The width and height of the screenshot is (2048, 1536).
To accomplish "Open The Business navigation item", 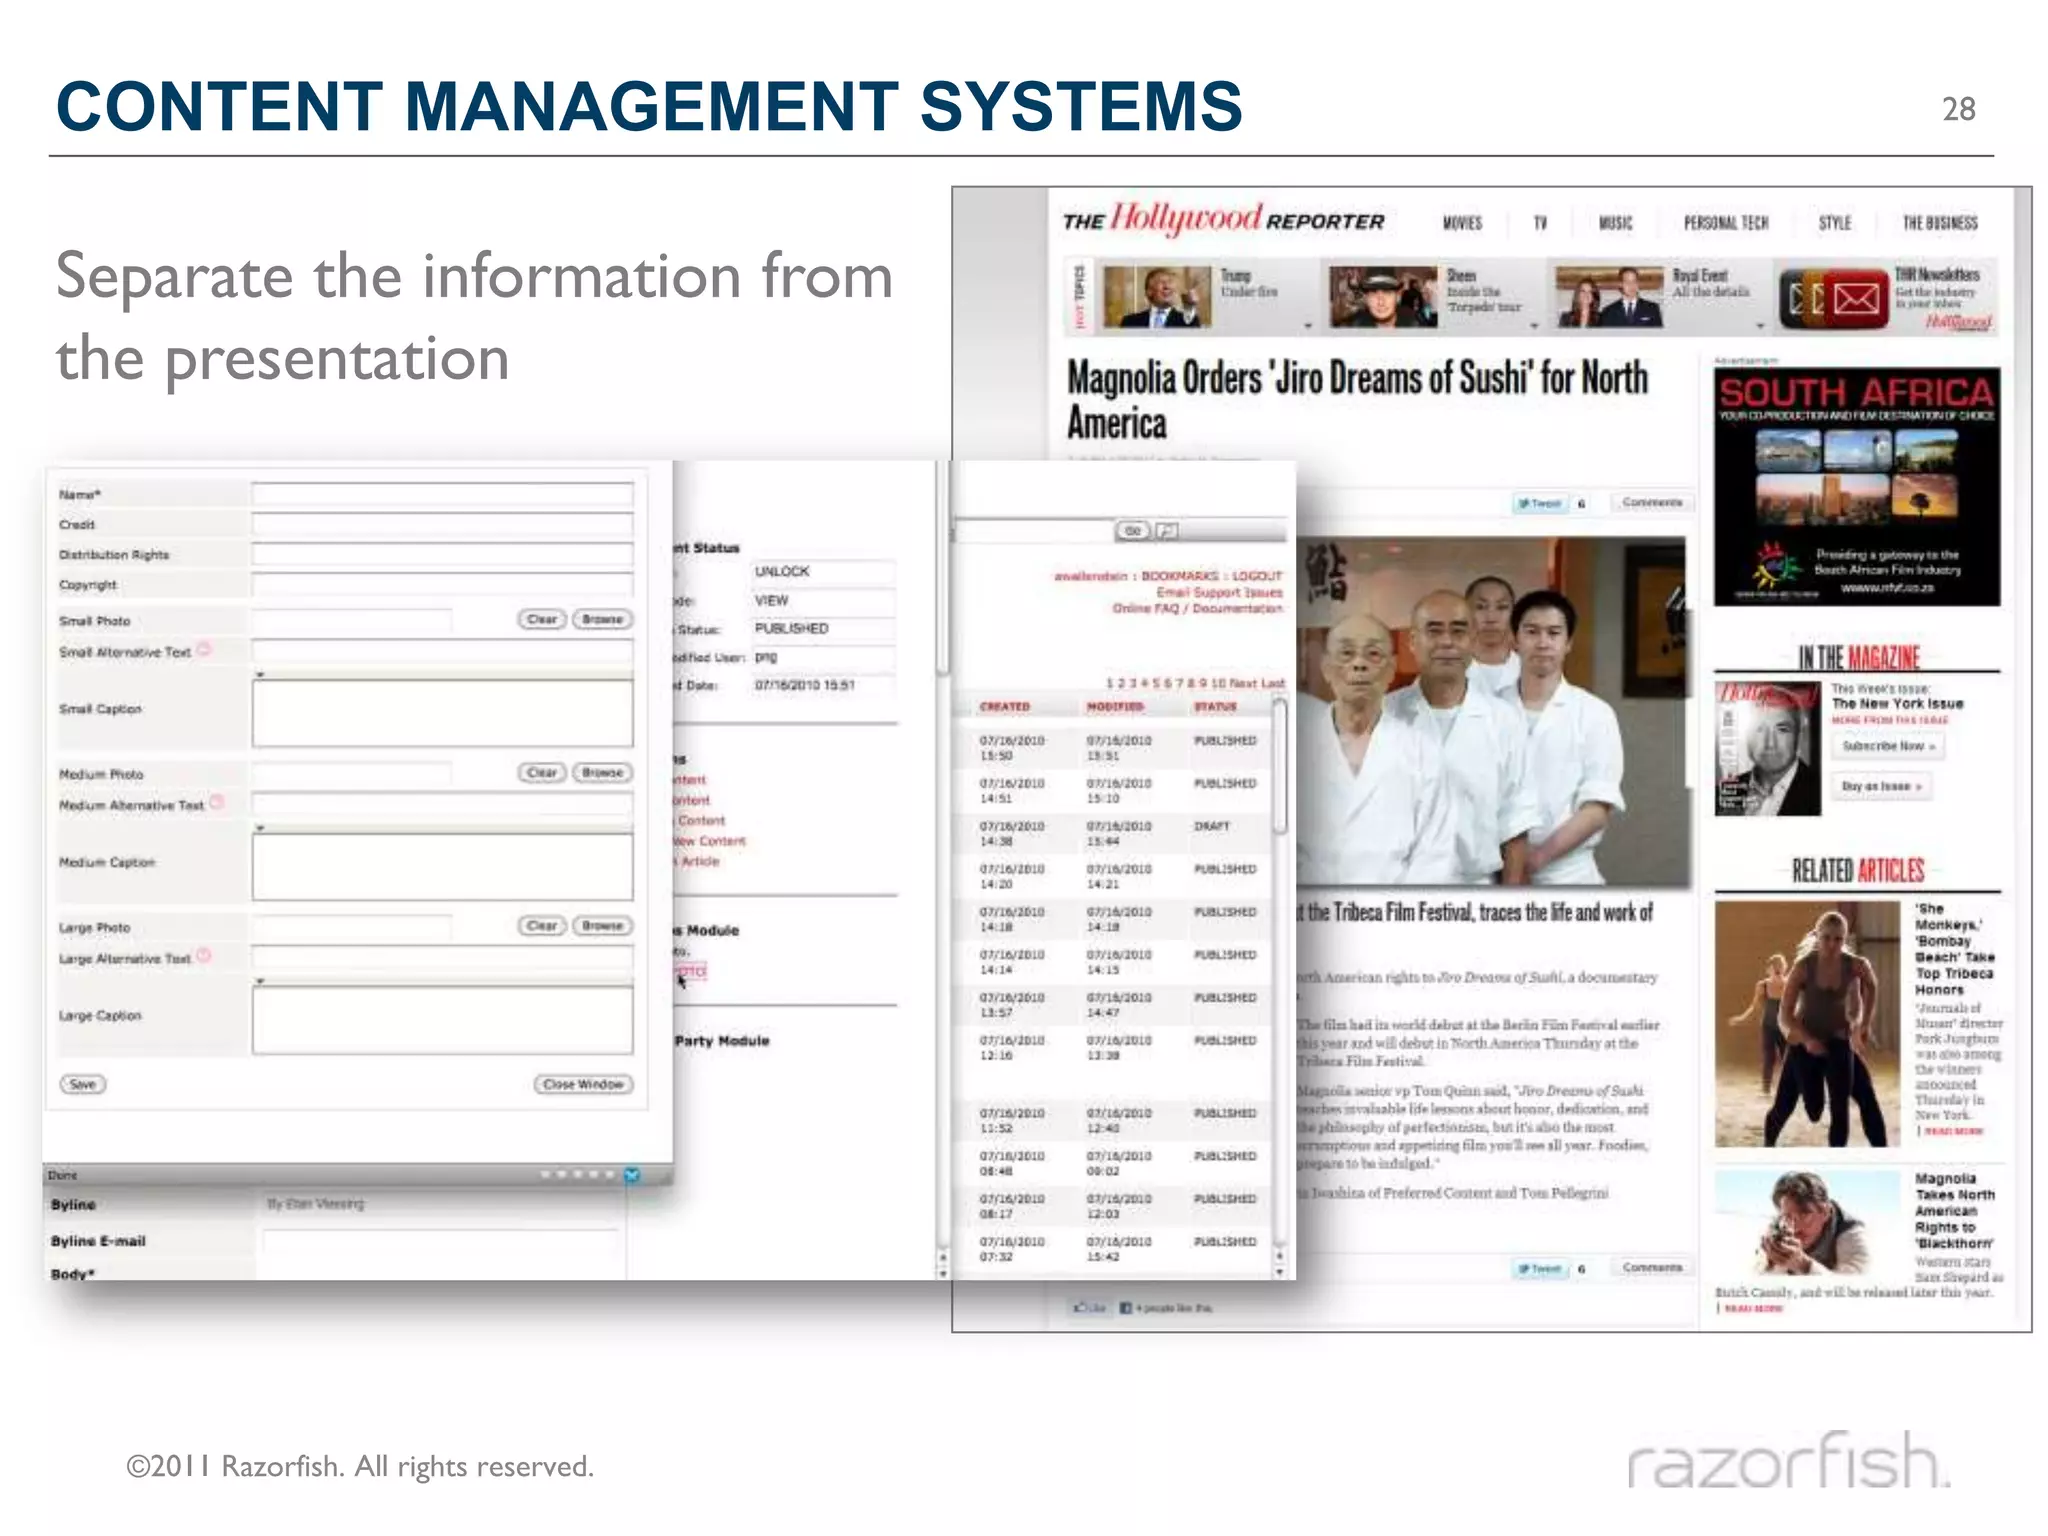I will [x=1940, y=223].
